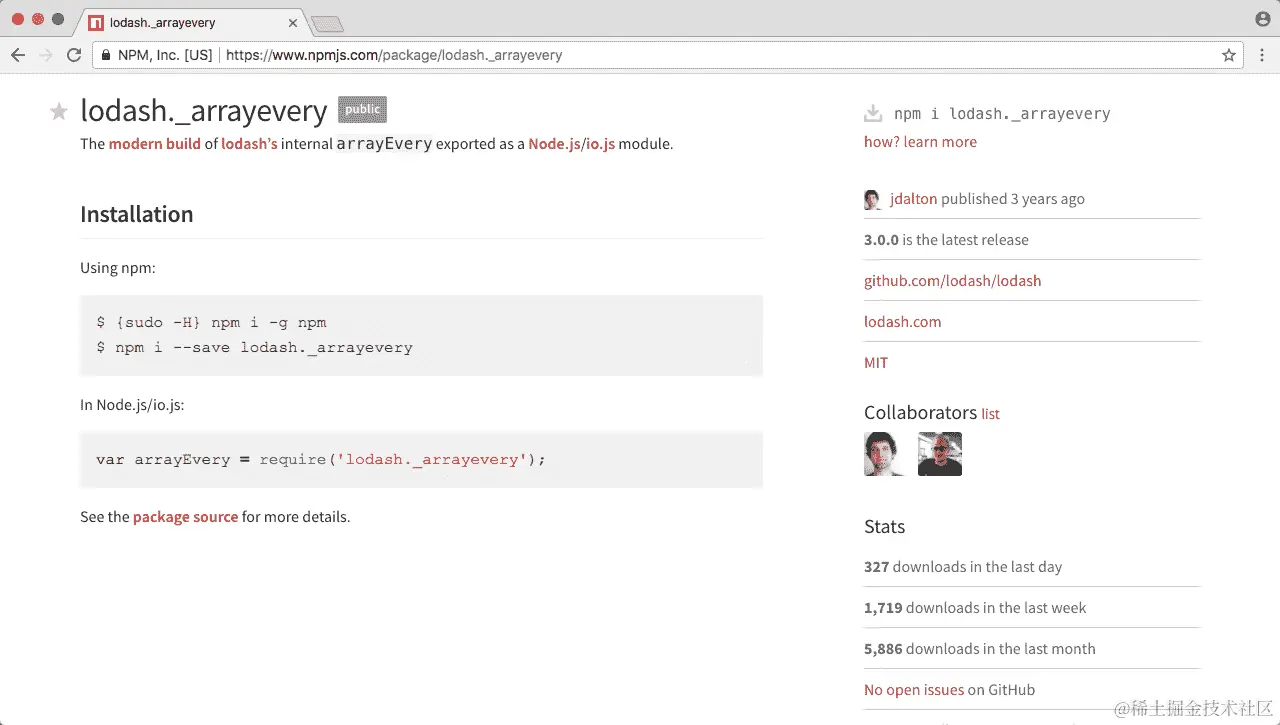Visit the lodash.com homepage link
Image resolution: width=1280 pixels, height=725 pixels.
[902, 322]
